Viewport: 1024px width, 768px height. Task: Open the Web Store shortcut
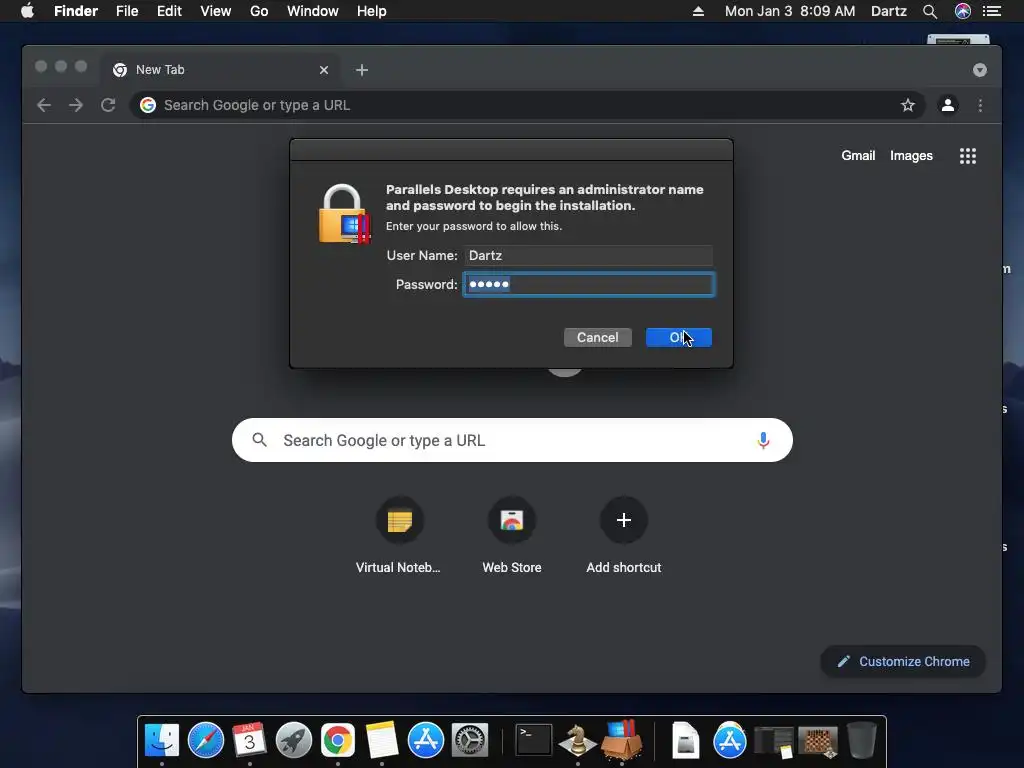coord(512,536)
